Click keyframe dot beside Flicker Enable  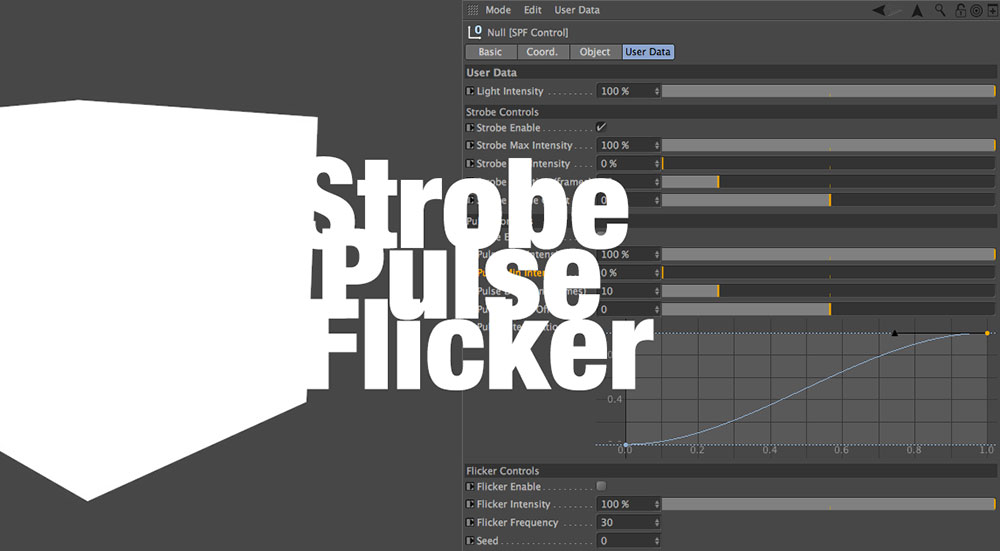(470, 487)
